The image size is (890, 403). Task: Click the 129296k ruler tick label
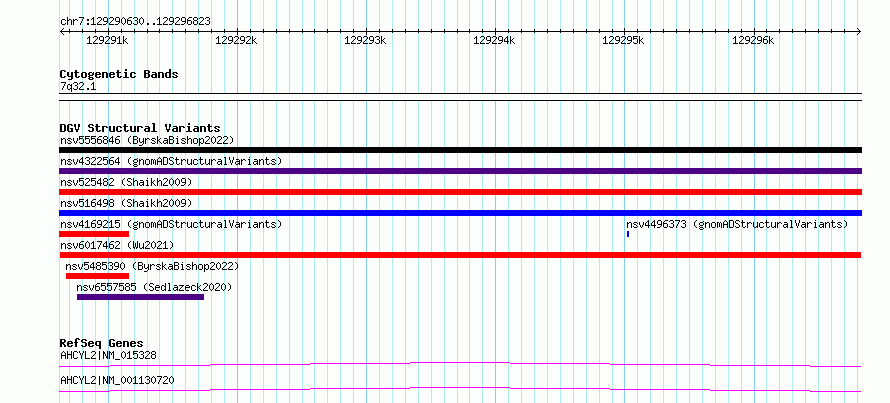coord(753,40)
